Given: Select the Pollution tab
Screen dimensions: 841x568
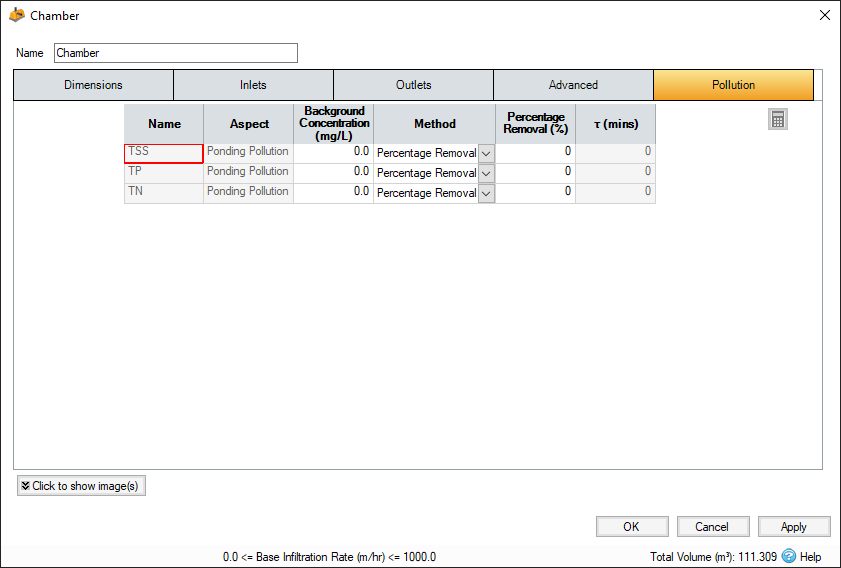Looking at the screenshot, I should coord(733,85).
